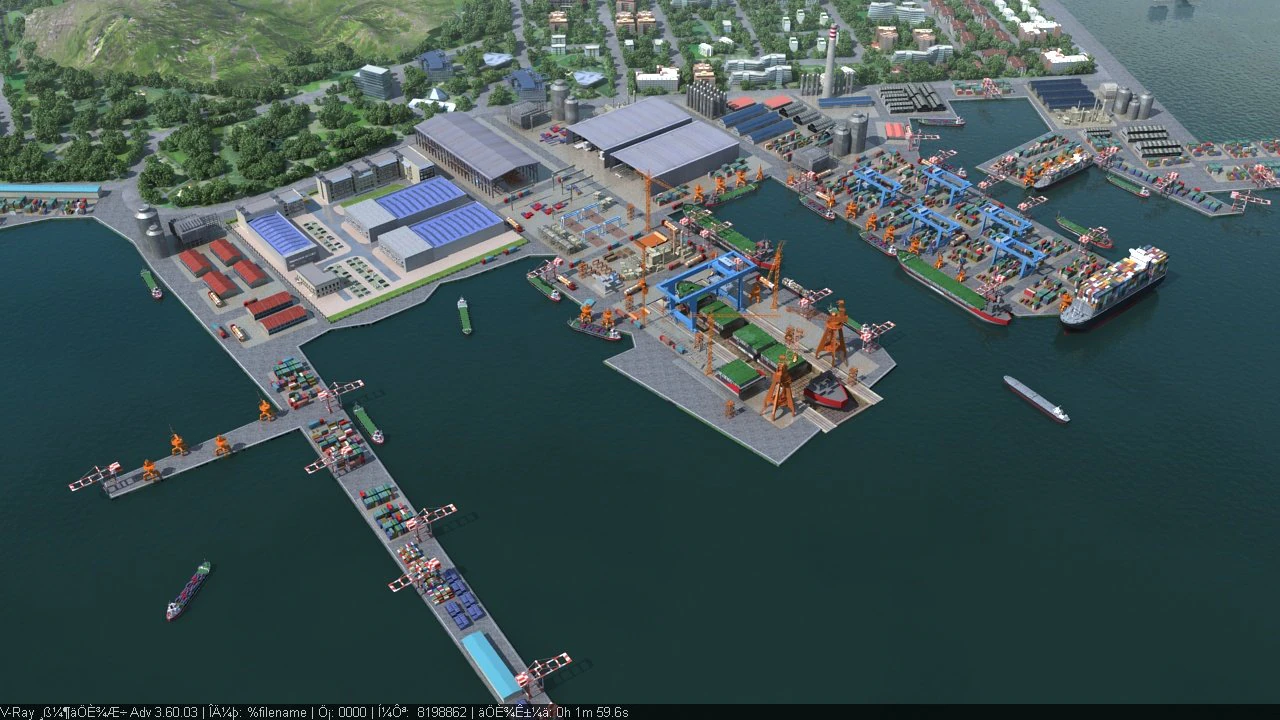Click the render time 0h 1m 59.6s
This screenshot has width=1280, height=720.
pos(592,712)
